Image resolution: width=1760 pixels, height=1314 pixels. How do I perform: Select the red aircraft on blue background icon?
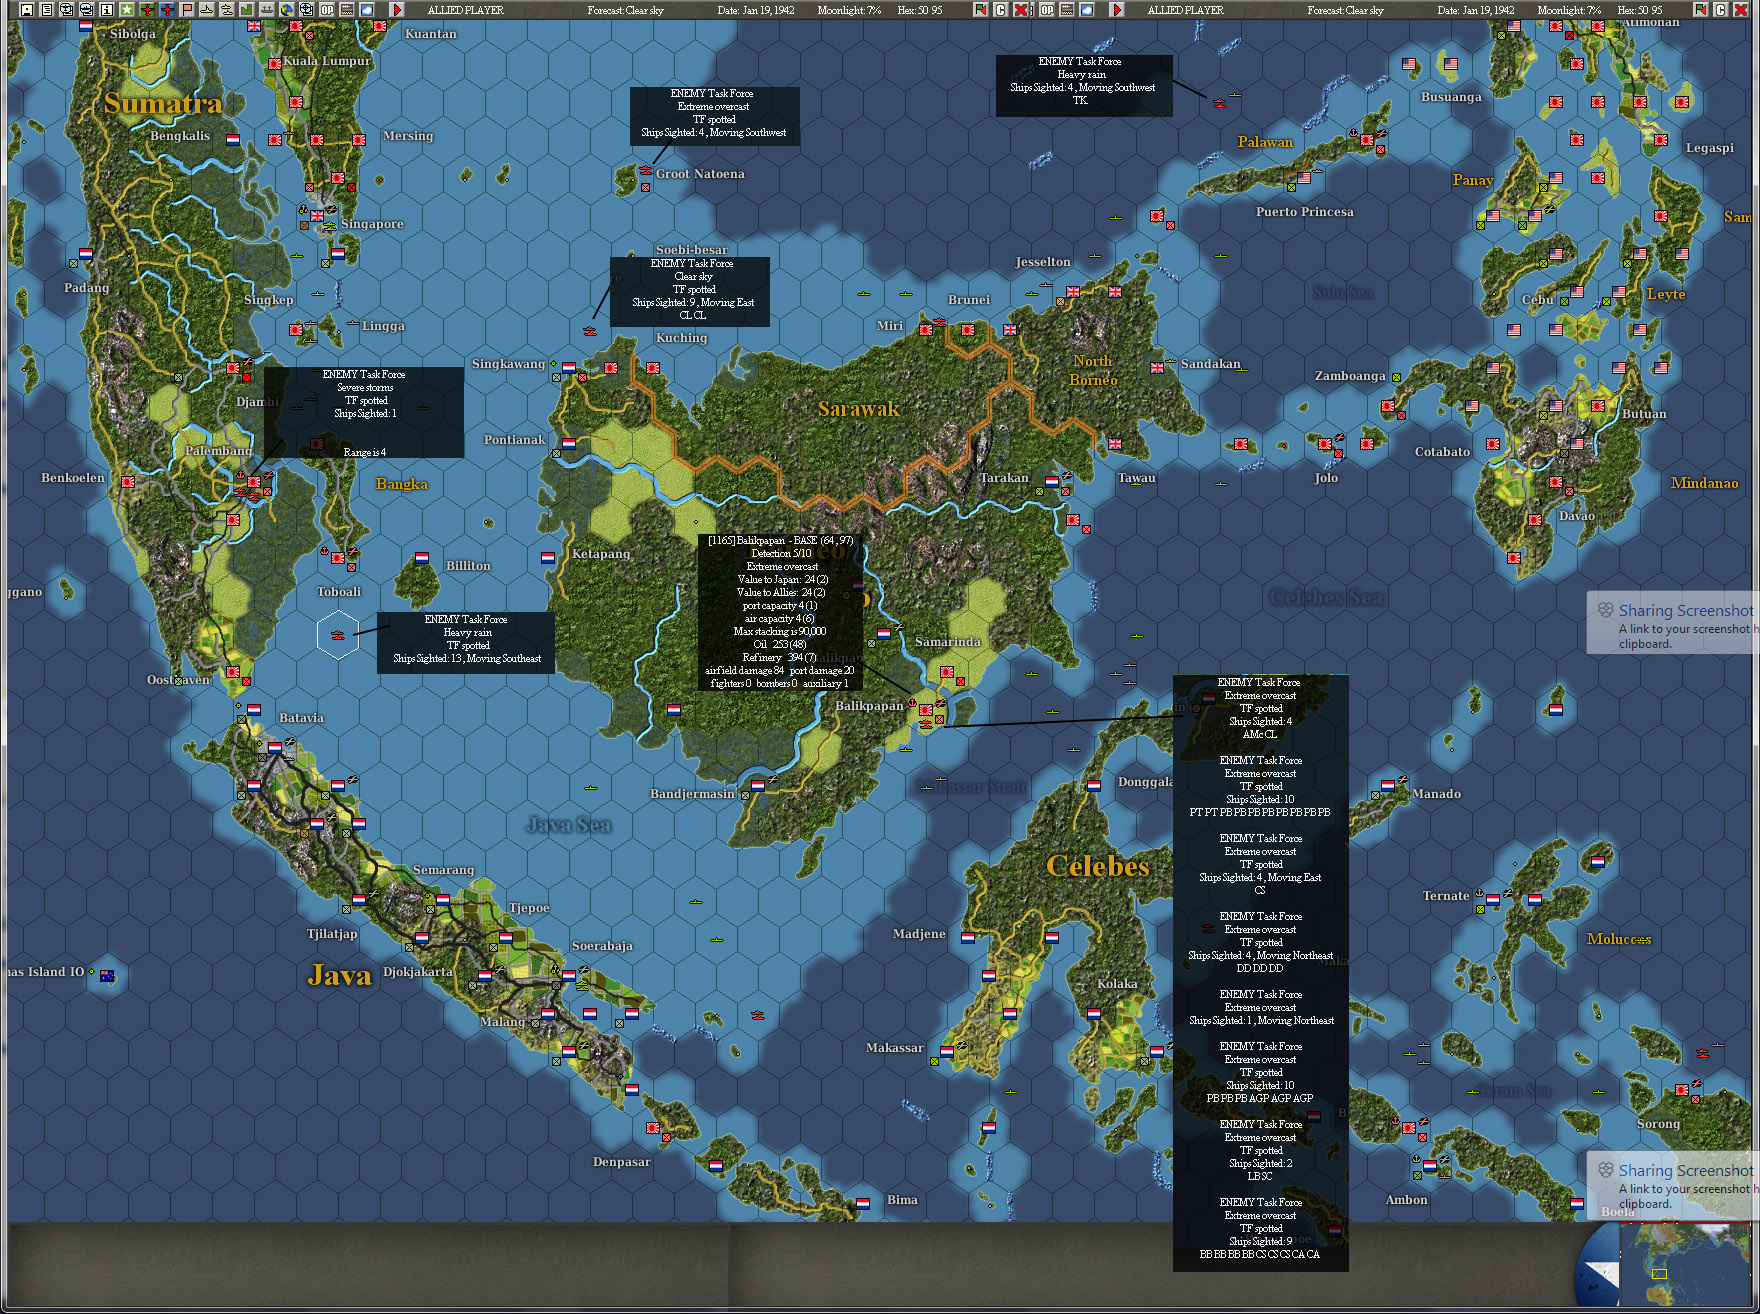pos(167,9)
